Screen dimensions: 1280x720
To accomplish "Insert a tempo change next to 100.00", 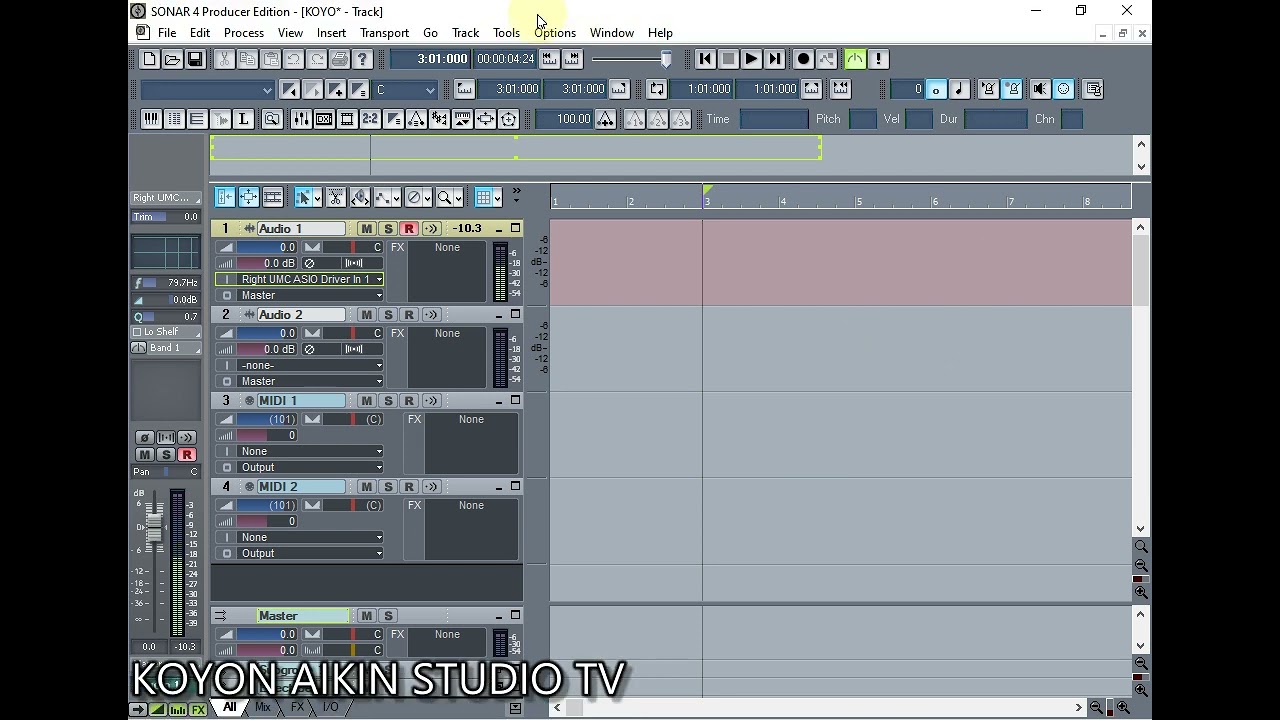I will click(x=605, y=119).
